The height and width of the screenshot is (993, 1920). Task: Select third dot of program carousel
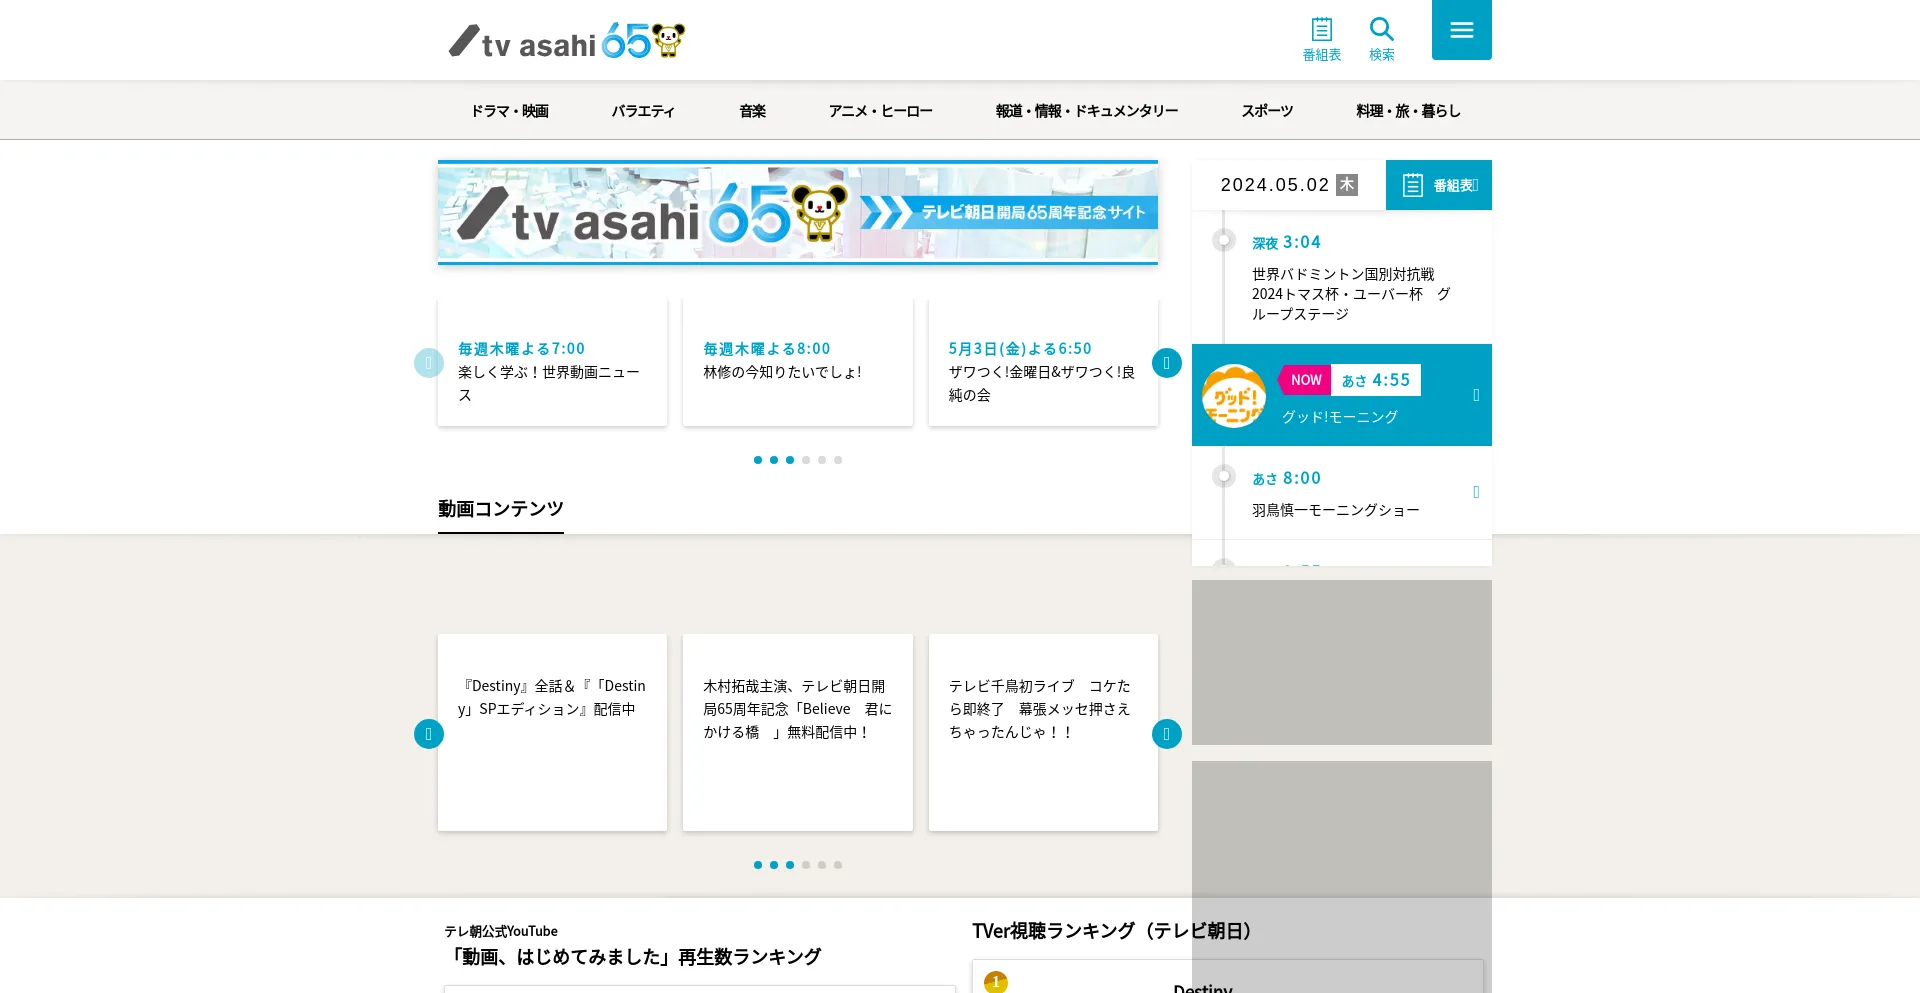pos(790,460)
